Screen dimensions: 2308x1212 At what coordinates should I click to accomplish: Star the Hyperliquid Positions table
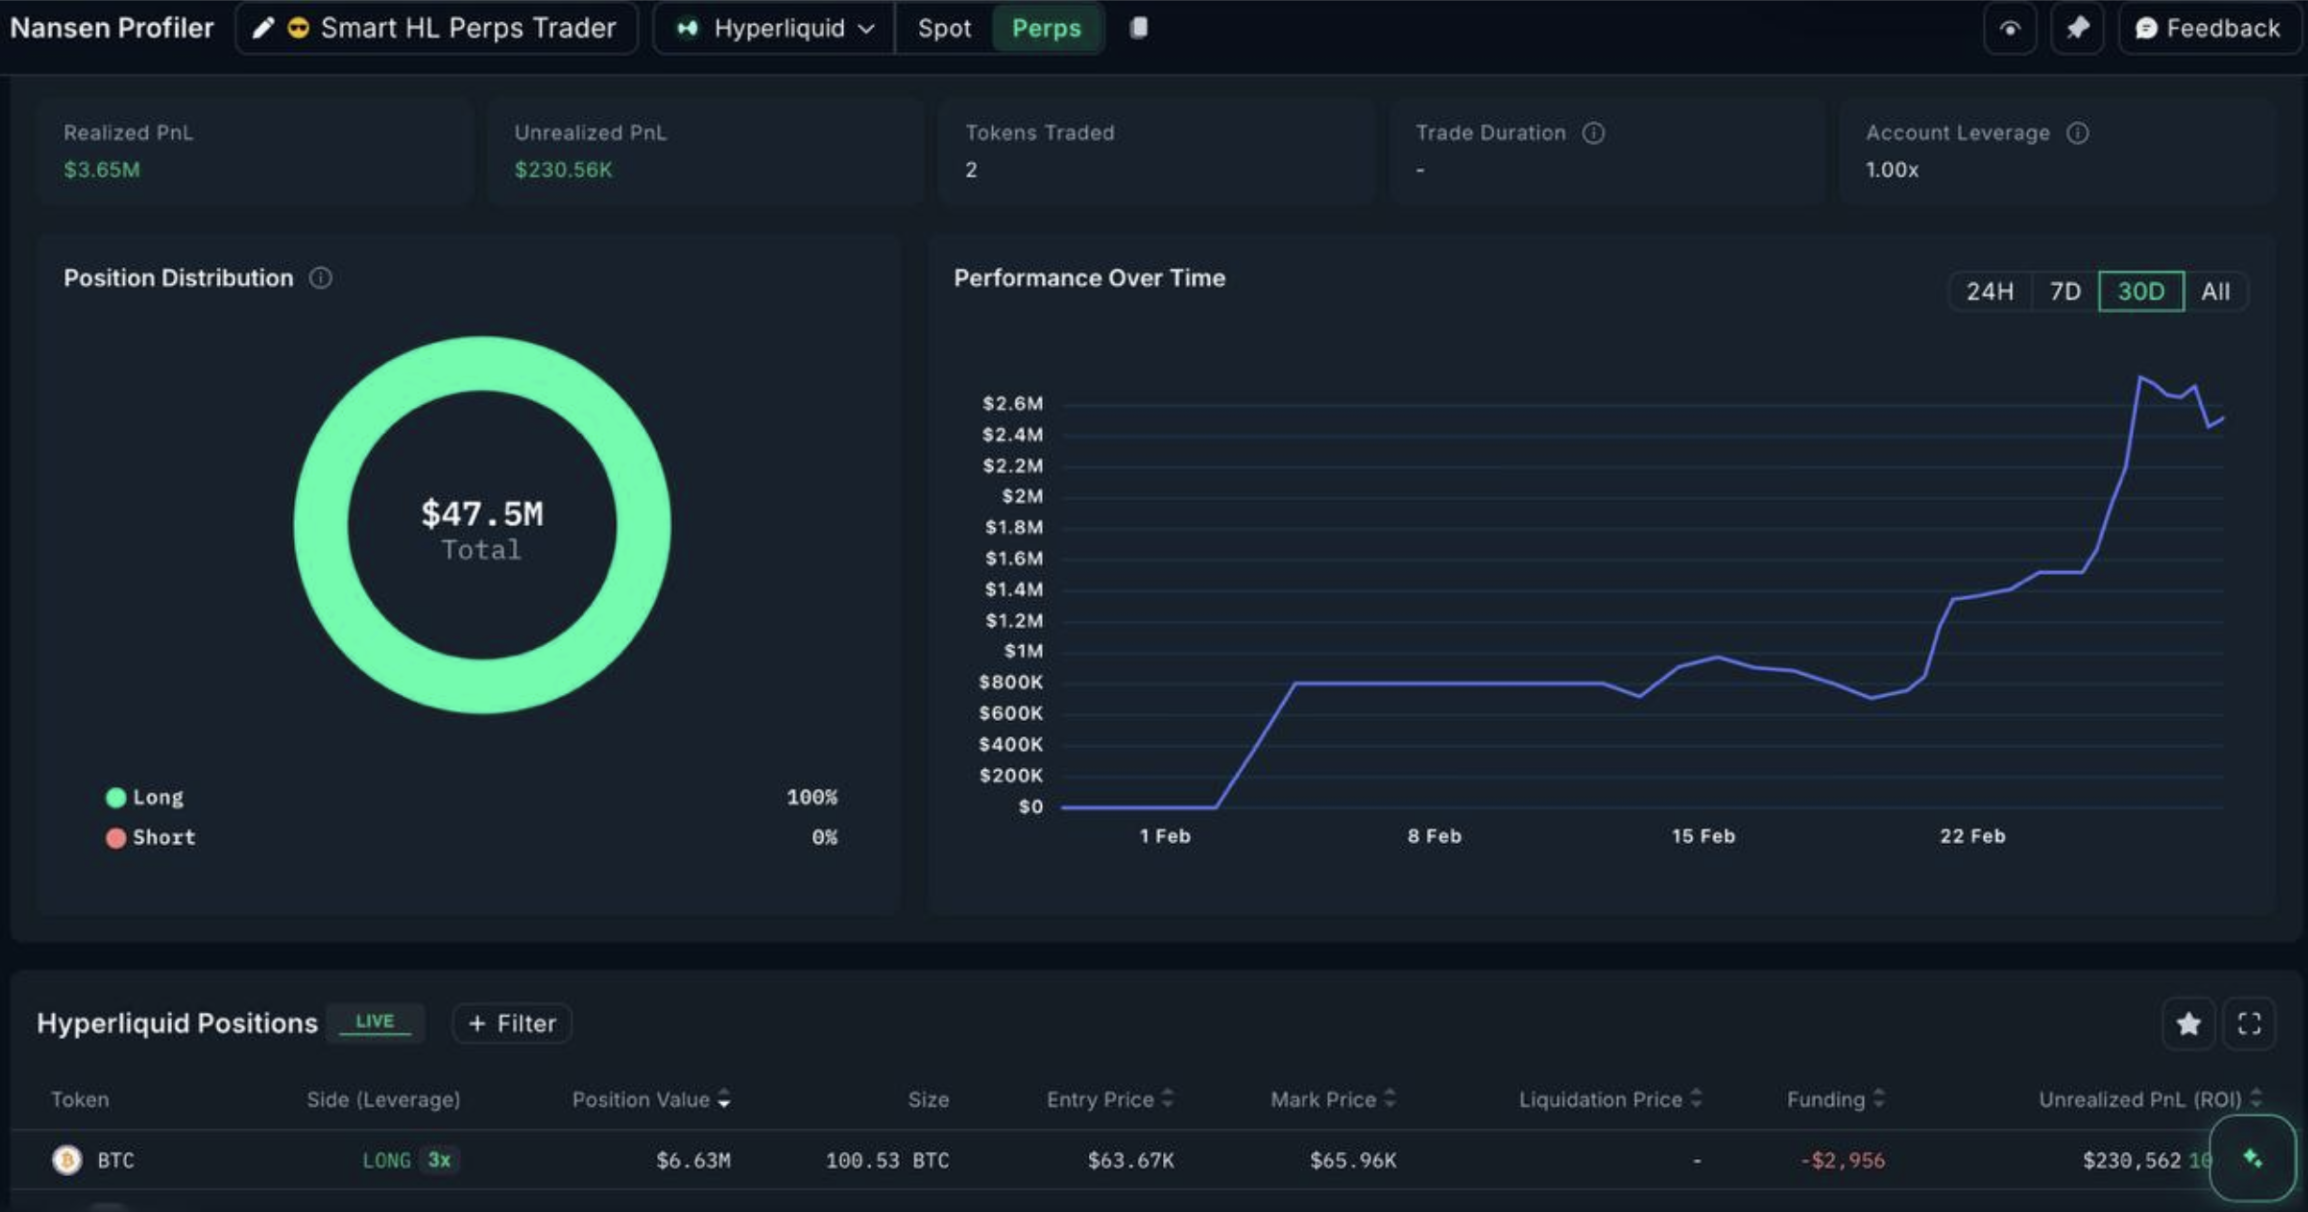(2188, 1023)
